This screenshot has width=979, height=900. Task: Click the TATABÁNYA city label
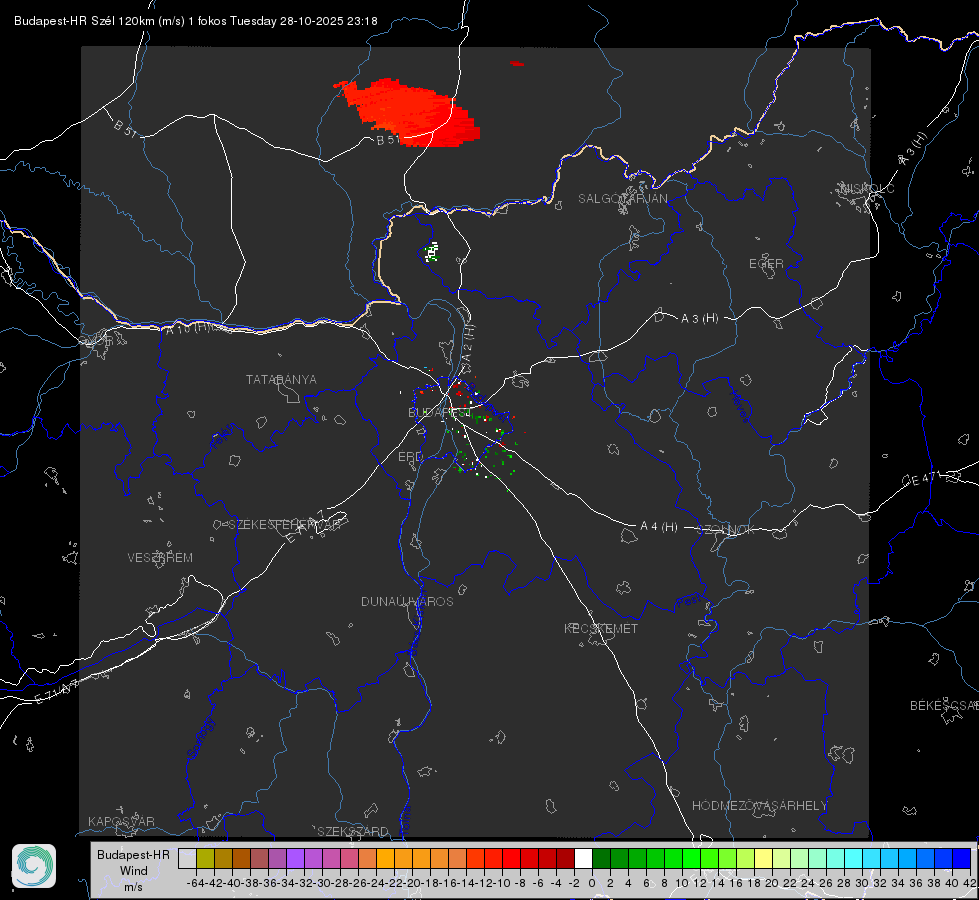coord(281,380)
